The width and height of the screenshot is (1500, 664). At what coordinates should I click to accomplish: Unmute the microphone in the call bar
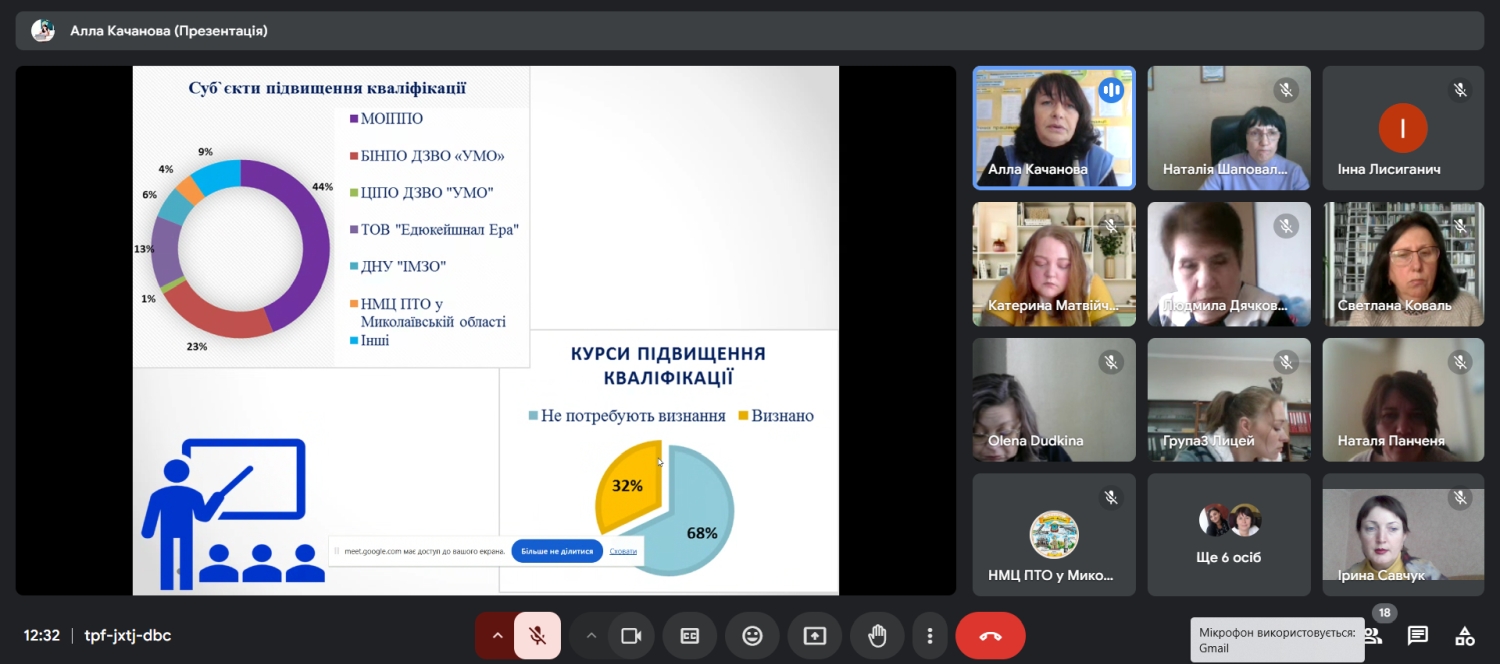[x=537, y=636]
